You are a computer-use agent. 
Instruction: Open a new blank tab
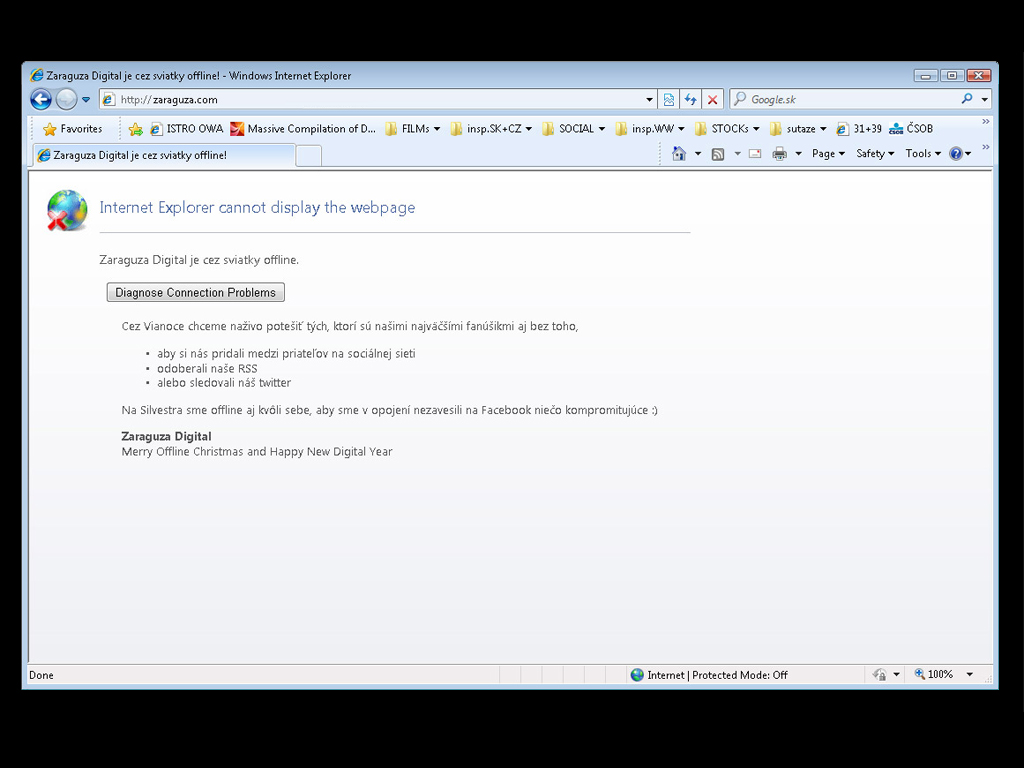click(x=308, y=156)
